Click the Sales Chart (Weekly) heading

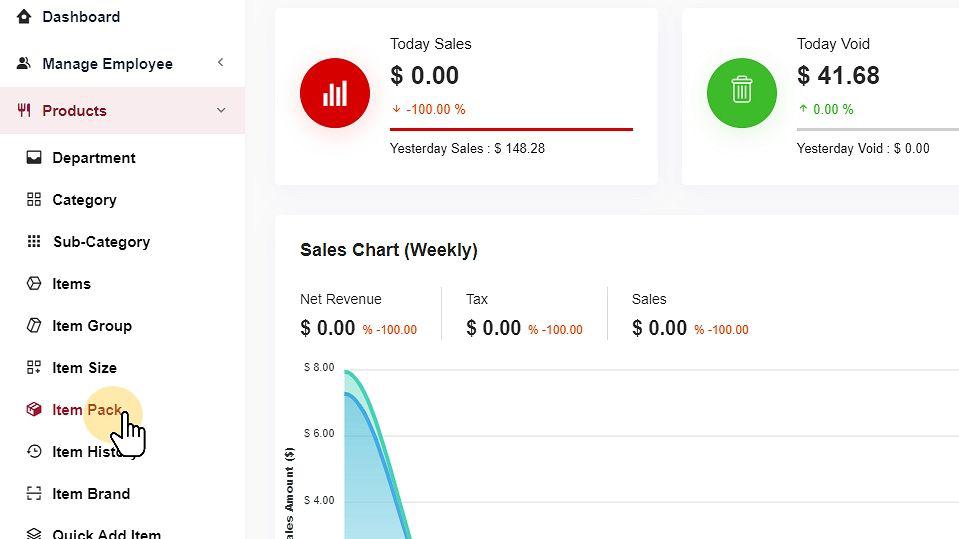[x=388, y=250]
